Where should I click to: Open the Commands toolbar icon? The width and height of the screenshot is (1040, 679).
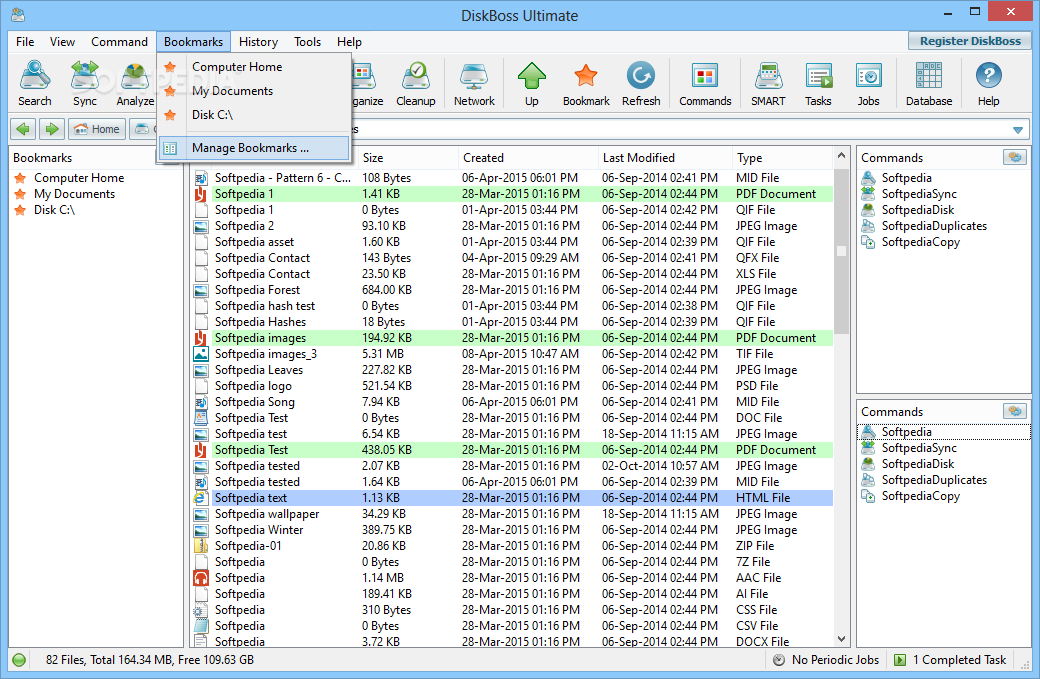point(705,84)
